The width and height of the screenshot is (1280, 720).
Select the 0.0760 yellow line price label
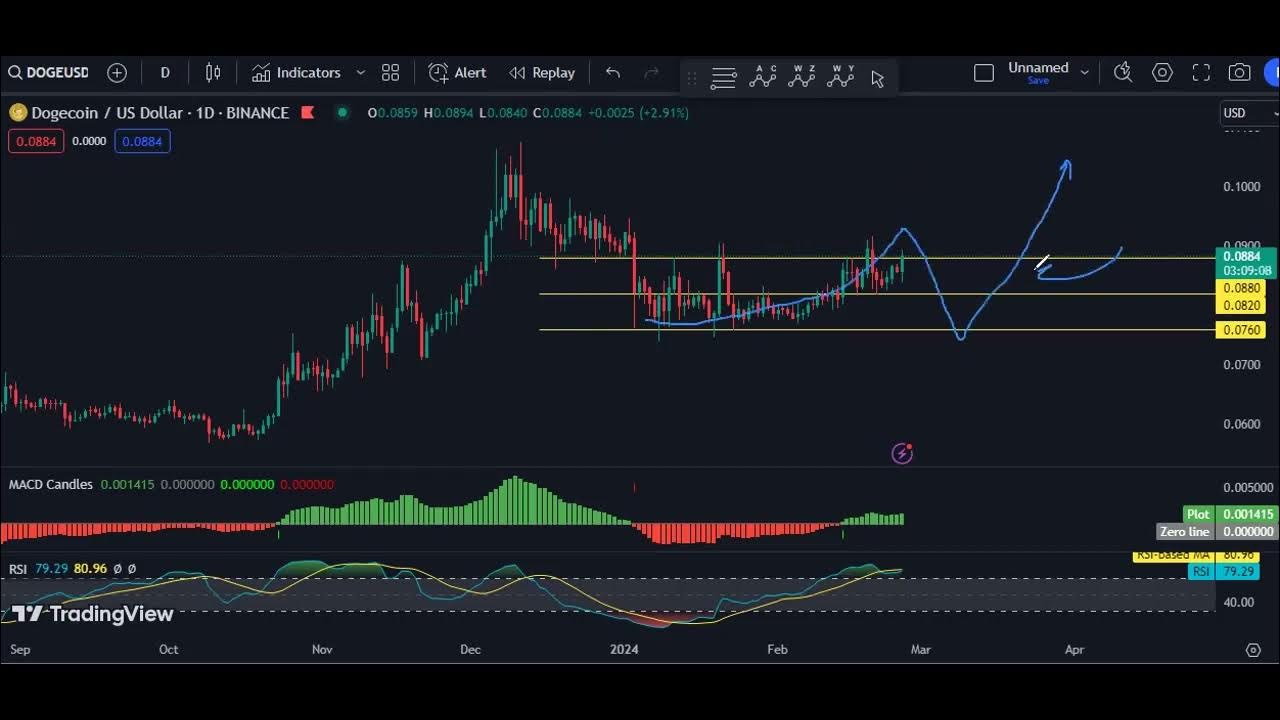tap(1241, 330)
